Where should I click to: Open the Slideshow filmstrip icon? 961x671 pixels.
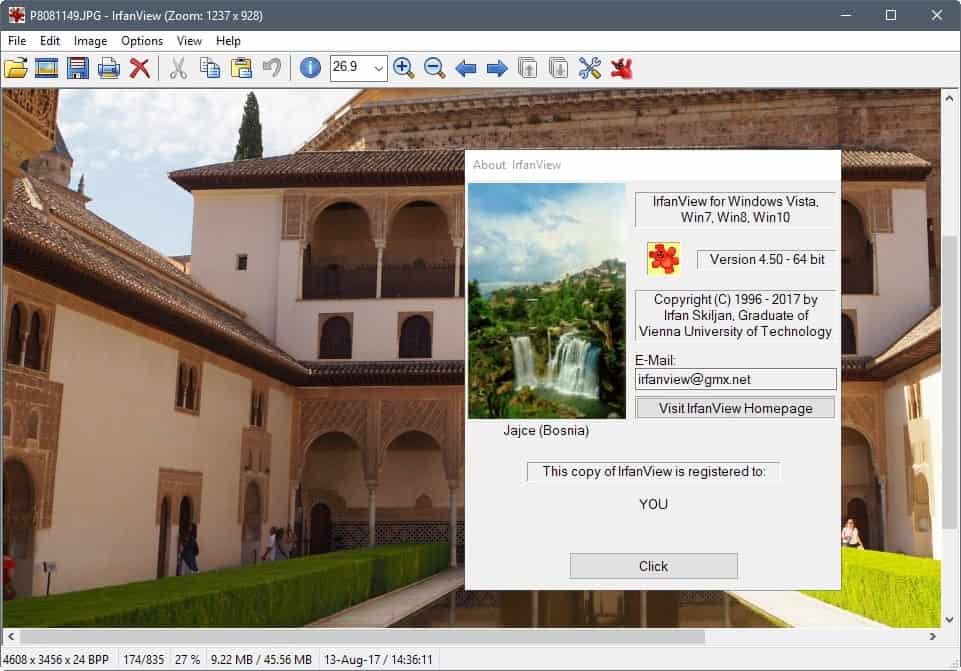(46, 68)
